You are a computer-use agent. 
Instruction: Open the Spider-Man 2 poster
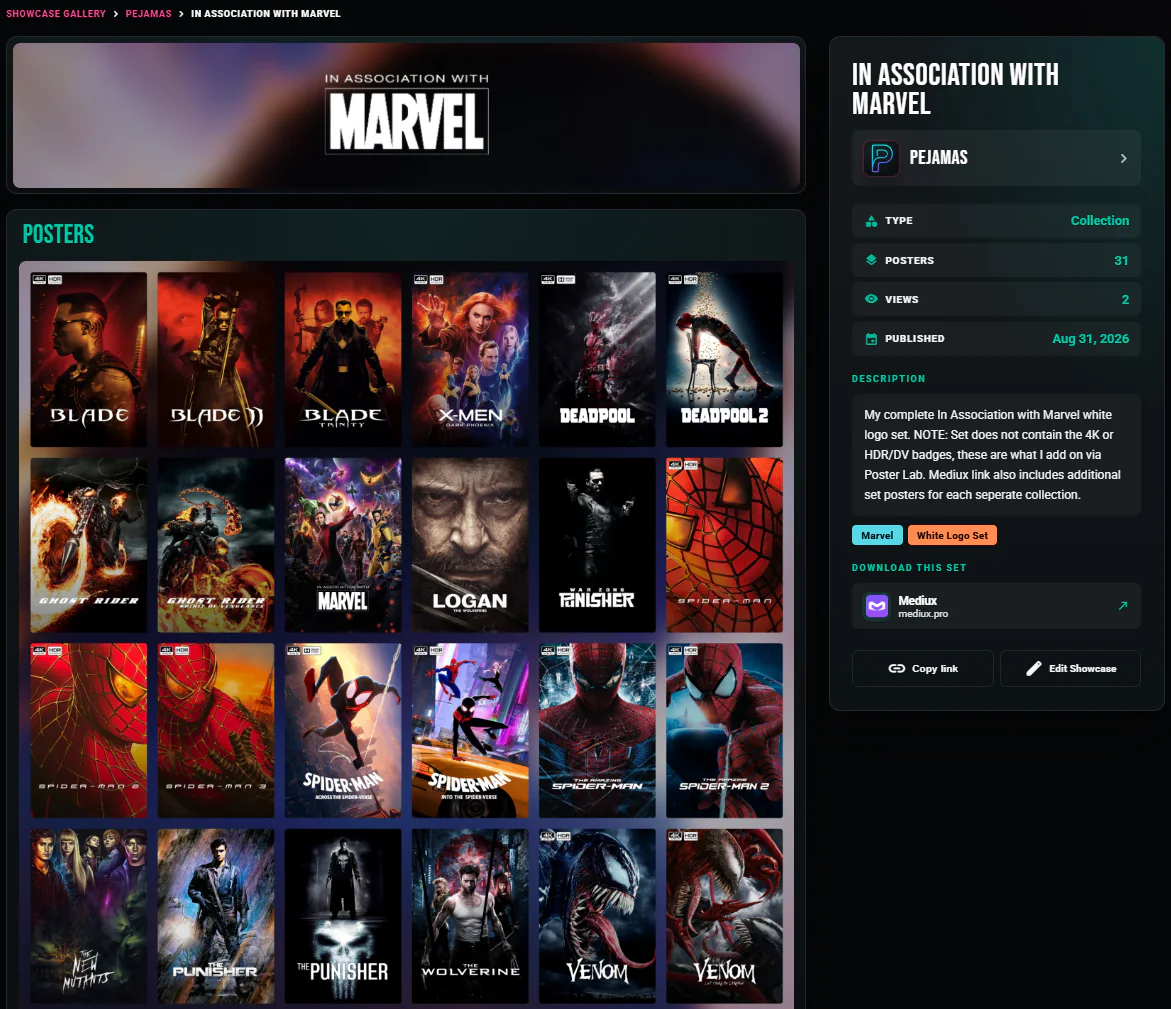coord(89,730)
